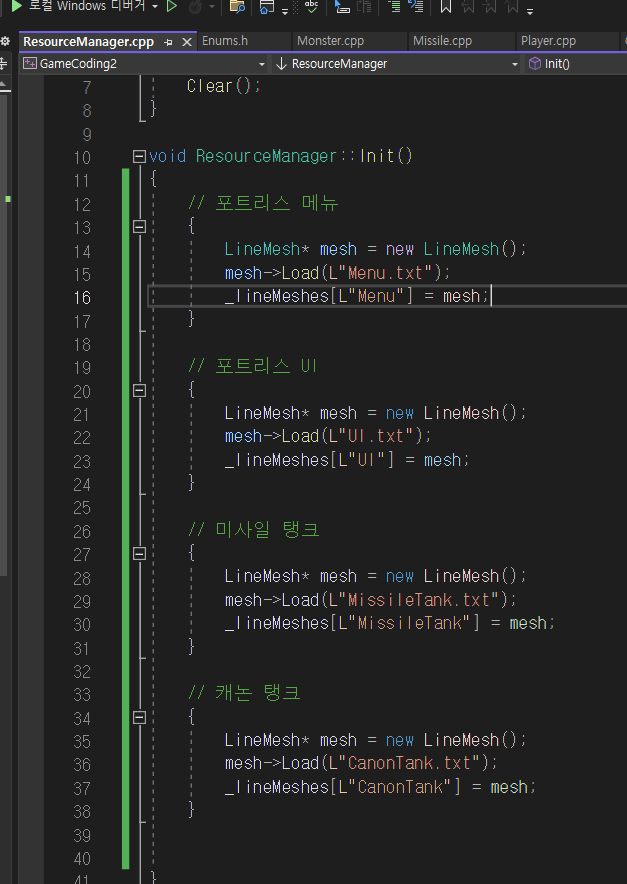Click the cursor-with-lines toolbar icon
Image resolution: width=627 pixels, height=884 pixels.
[342, 7]
